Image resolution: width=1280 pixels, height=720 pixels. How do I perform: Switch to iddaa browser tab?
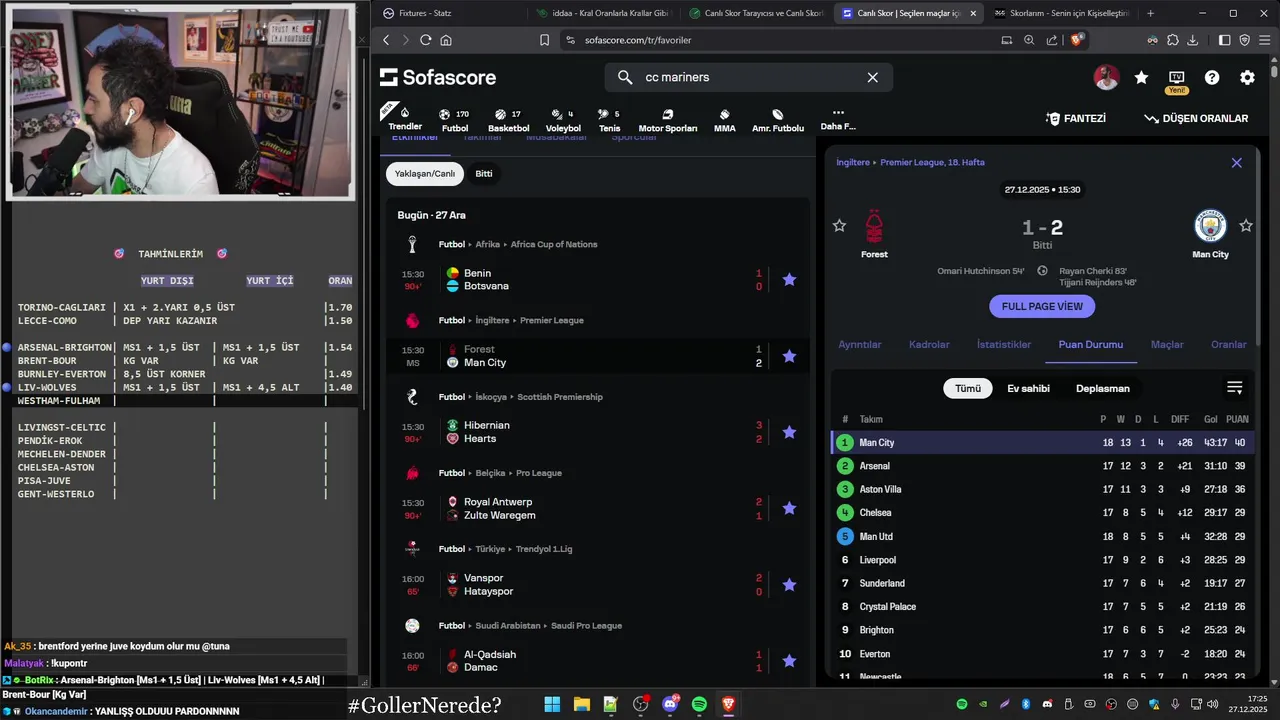[x=603, y=13]
